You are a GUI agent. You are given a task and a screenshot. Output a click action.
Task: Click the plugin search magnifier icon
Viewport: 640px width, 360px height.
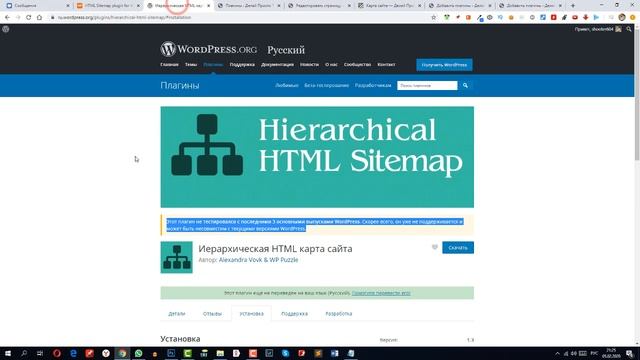pos(465,85)
